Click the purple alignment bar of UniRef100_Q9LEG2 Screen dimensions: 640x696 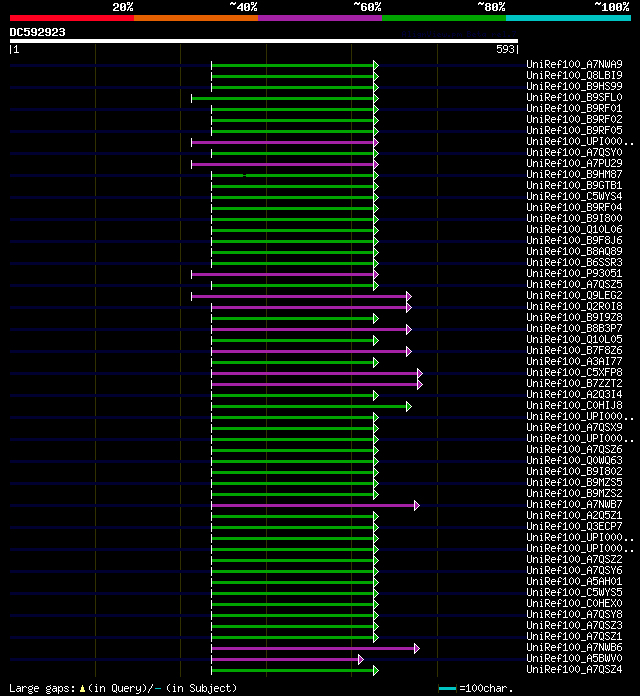click(x=299, y=297)
